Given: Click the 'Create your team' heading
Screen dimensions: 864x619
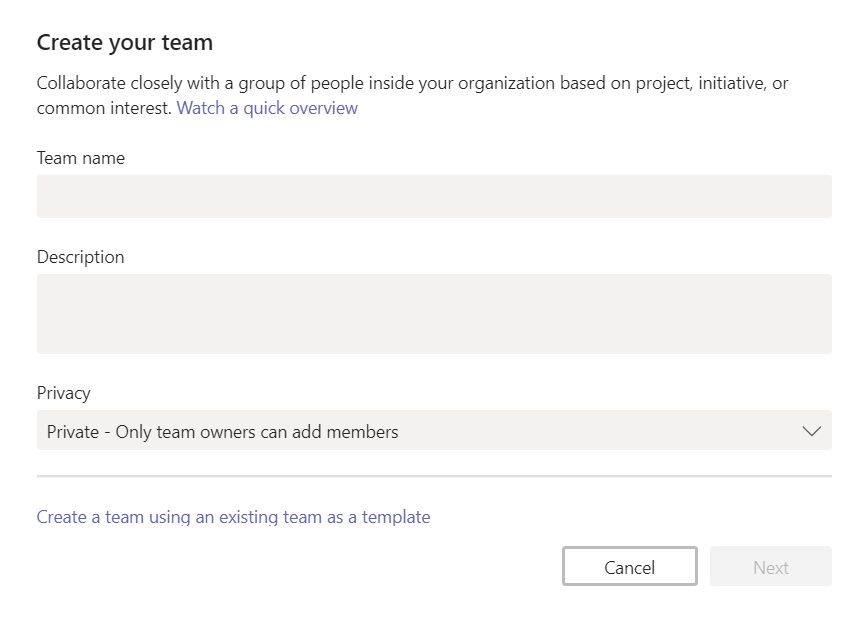Looking at the screenshot, I should pyautogui.click(x=125, y=43).
